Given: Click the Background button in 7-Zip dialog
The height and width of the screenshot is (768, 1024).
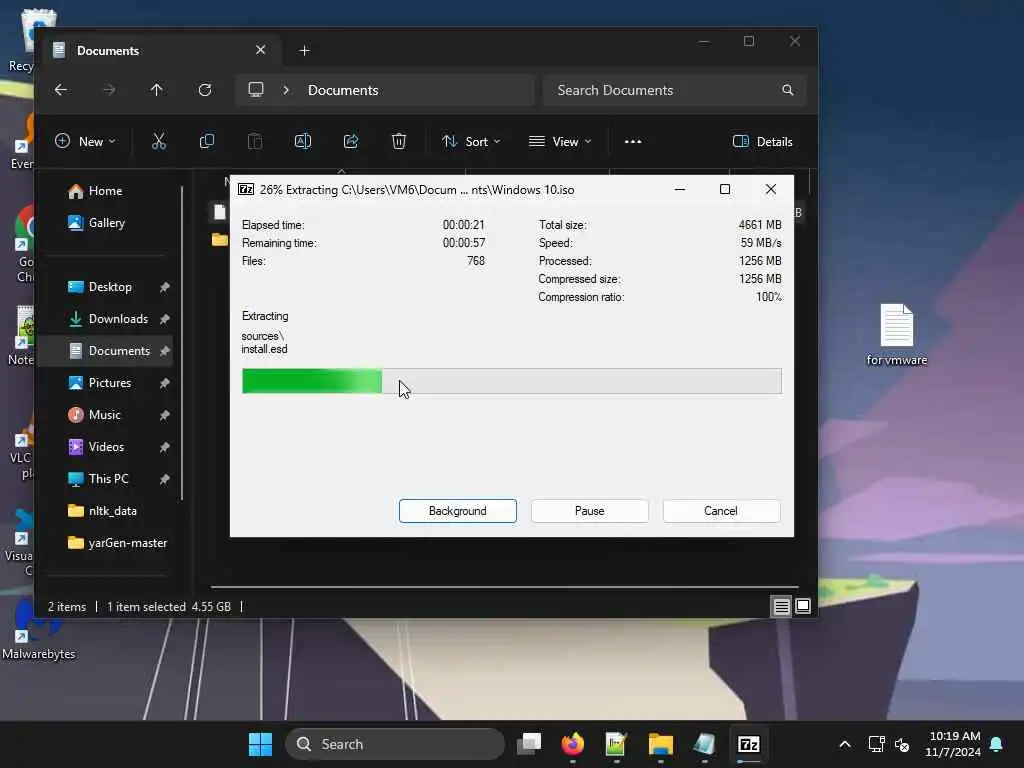Looking at the screenshot, I should tap(457, 511).
